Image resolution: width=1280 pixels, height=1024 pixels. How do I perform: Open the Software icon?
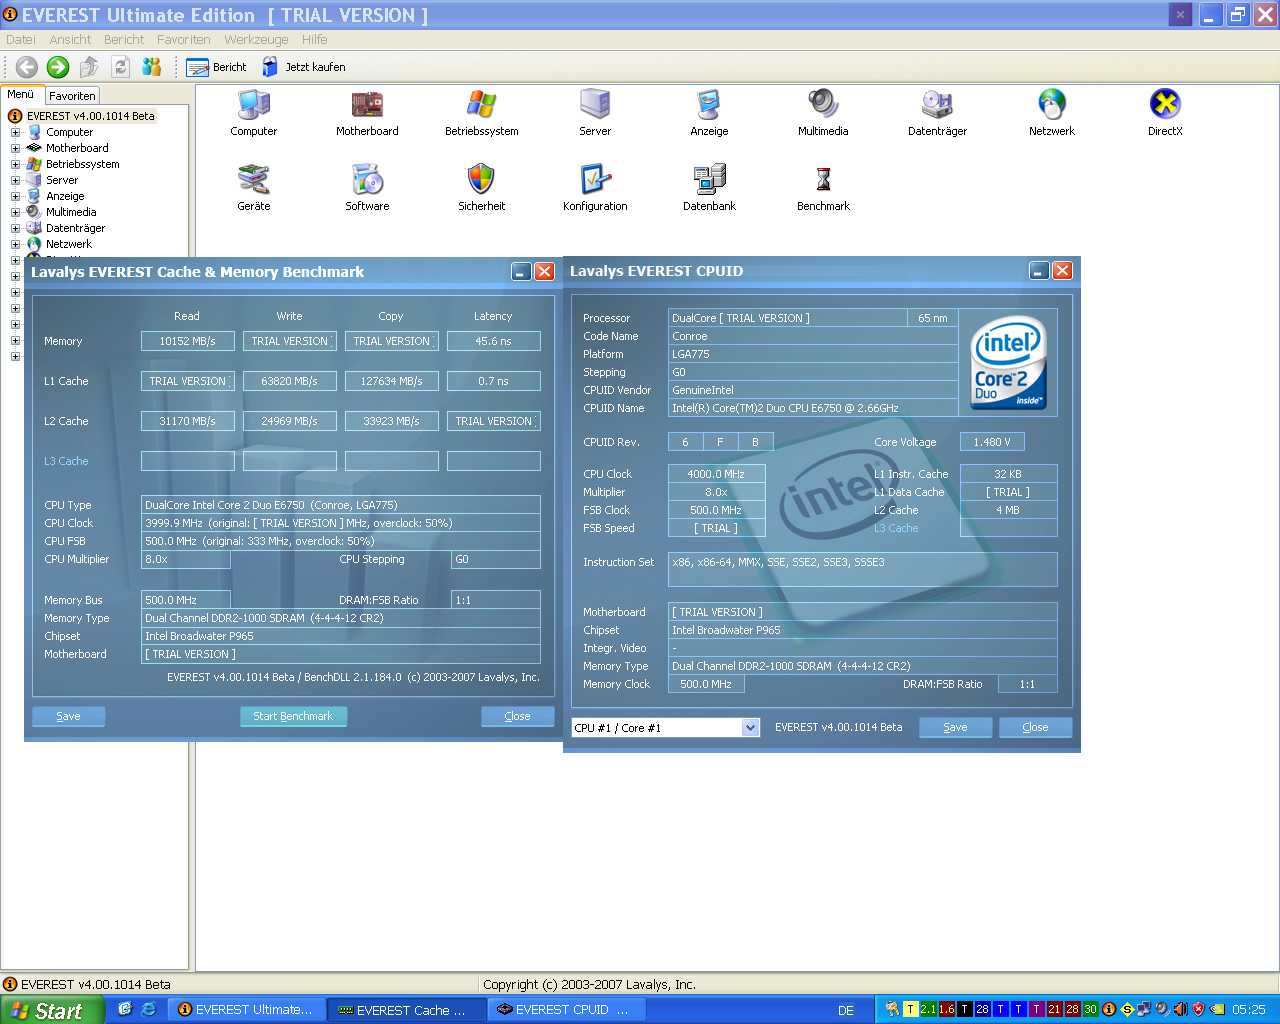367,187
